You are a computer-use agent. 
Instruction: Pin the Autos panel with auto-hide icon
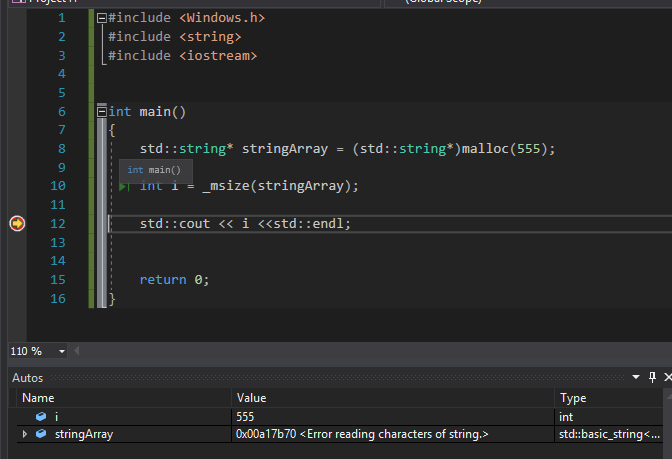coord(652,377)
